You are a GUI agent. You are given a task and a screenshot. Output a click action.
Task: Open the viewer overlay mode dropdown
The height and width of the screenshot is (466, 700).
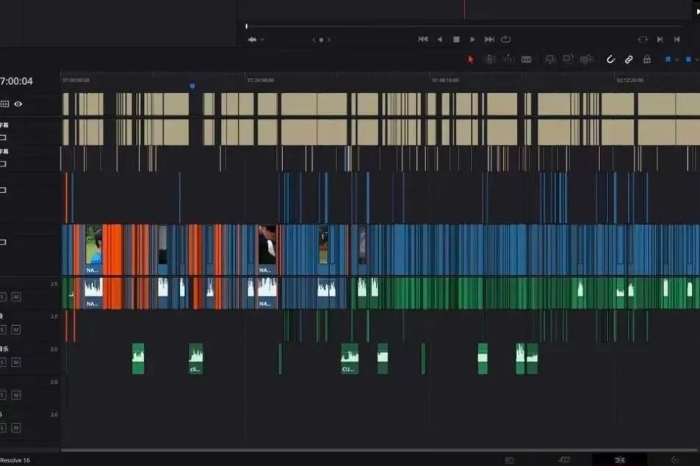pyautogui.click(x=262, y=40)
